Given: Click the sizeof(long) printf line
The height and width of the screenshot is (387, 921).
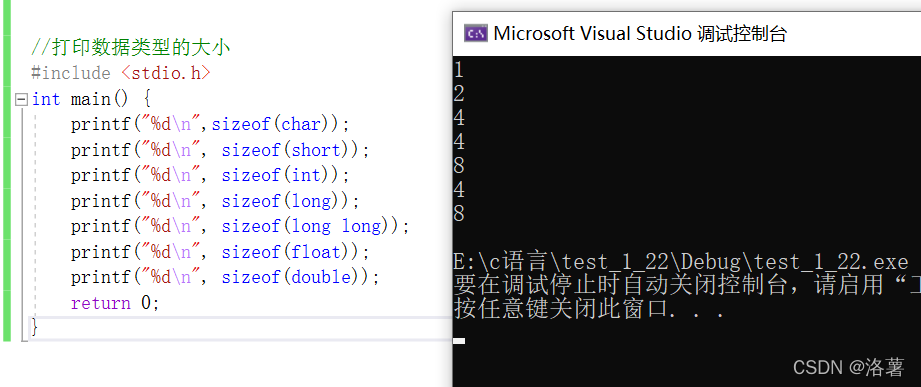Looking at the screenshot, I should (x=215, y=201).
